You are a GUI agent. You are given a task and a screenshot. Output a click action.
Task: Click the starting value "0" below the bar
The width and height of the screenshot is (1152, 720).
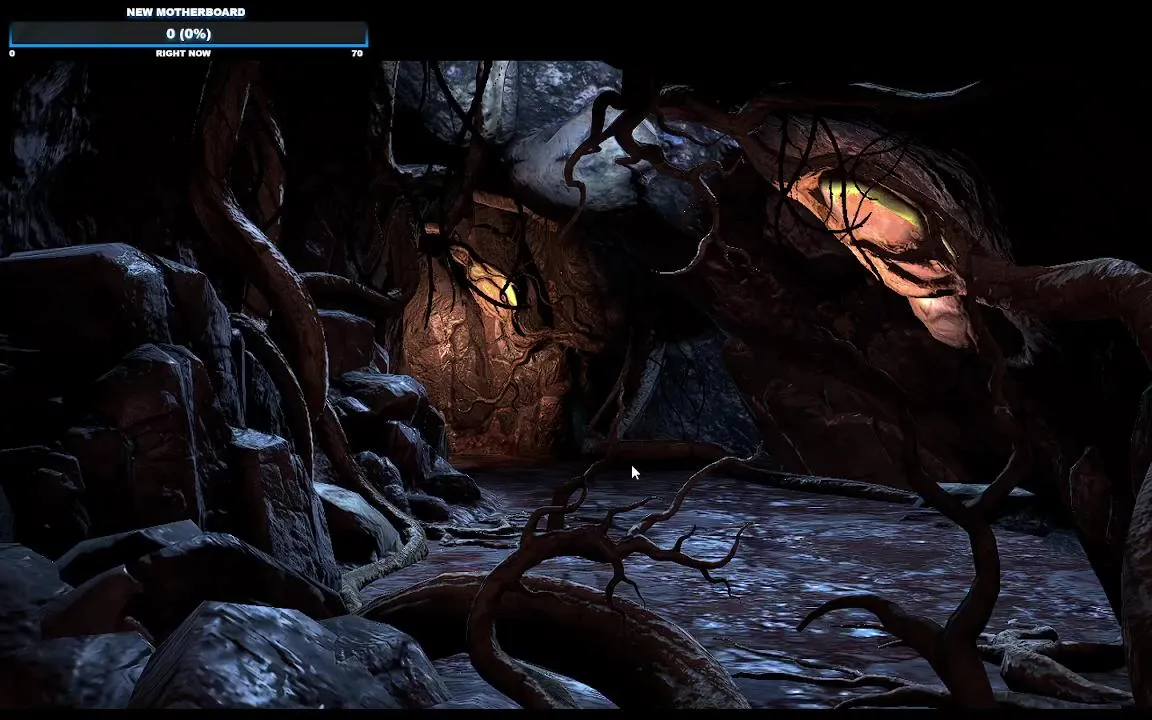pos(12,54)
